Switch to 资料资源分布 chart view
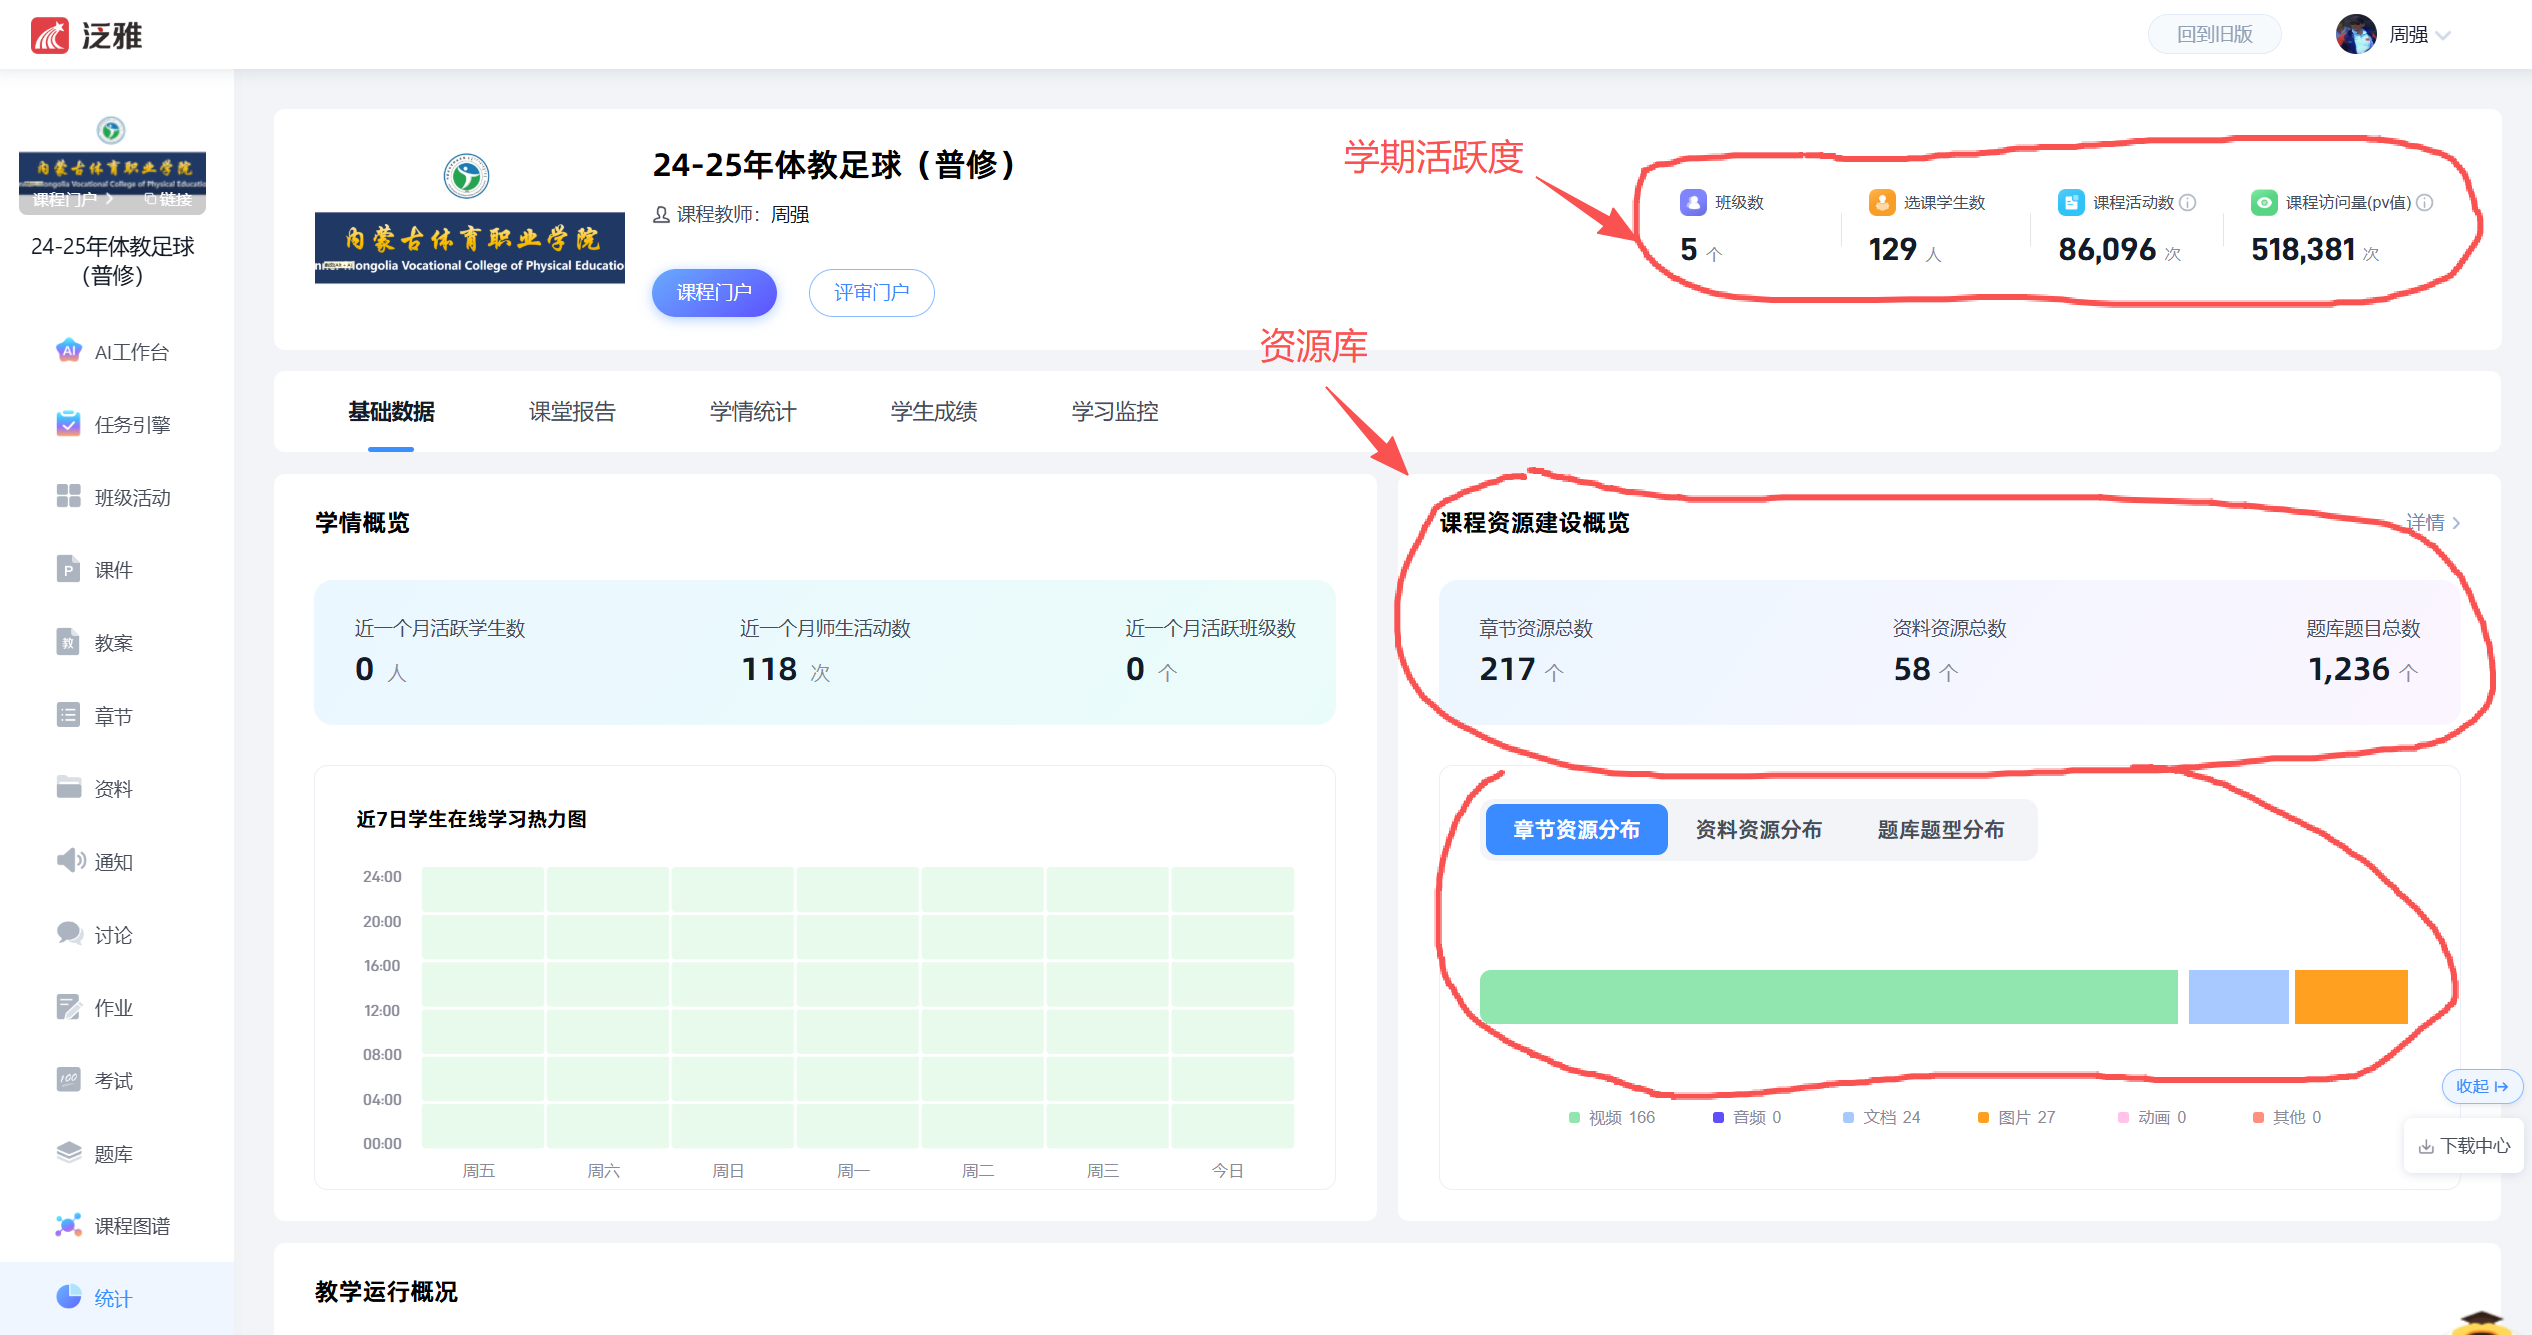Screen dimensions: 2532x1335 pyautogui.click(x=1758, y=829)
